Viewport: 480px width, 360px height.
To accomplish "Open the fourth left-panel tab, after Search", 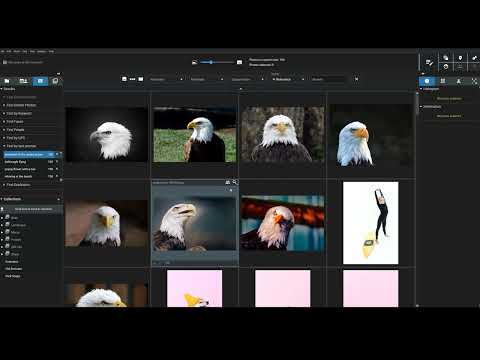I will (55, 81).
